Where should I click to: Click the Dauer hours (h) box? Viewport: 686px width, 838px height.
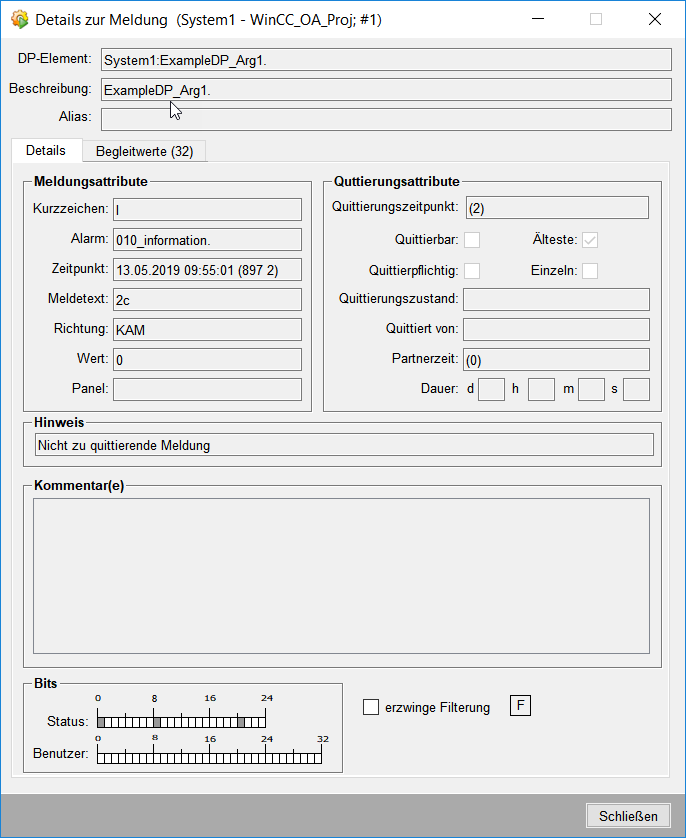pyautogui.click(x=541, y=389)
